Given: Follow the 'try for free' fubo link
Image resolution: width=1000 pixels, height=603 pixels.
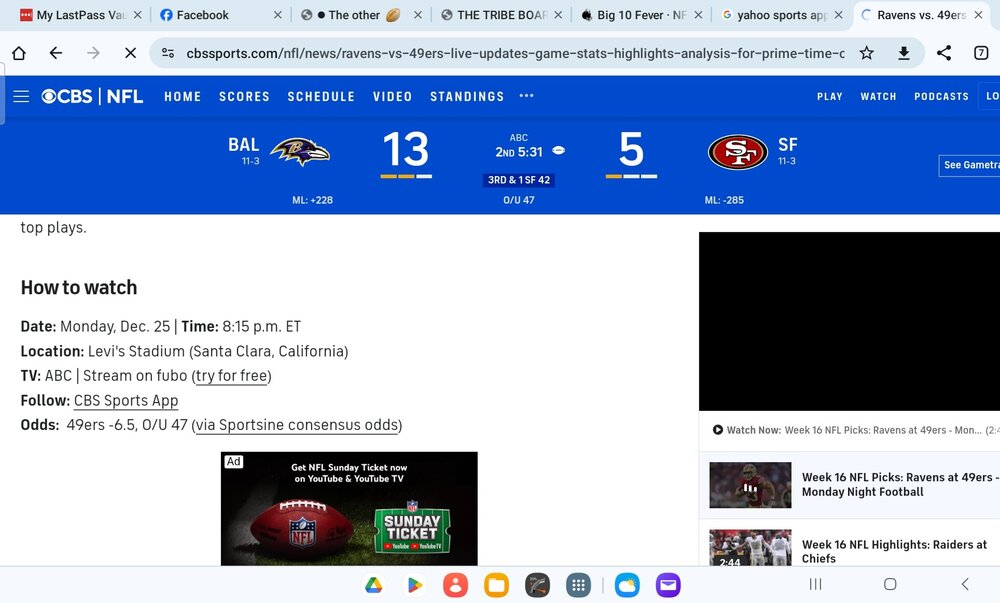Looking at the screenshot, I should click(232, 376).
